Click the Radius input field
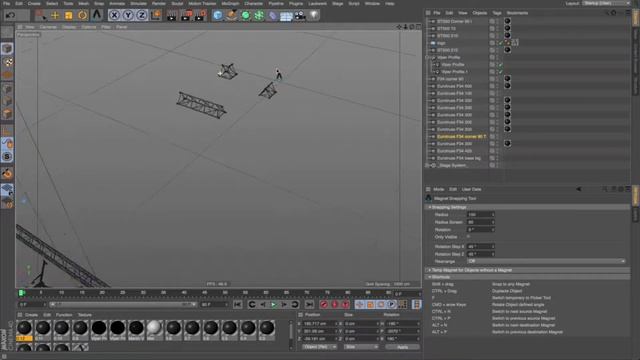The width and height of the screenshot is (640, 360). click(480, 214)
